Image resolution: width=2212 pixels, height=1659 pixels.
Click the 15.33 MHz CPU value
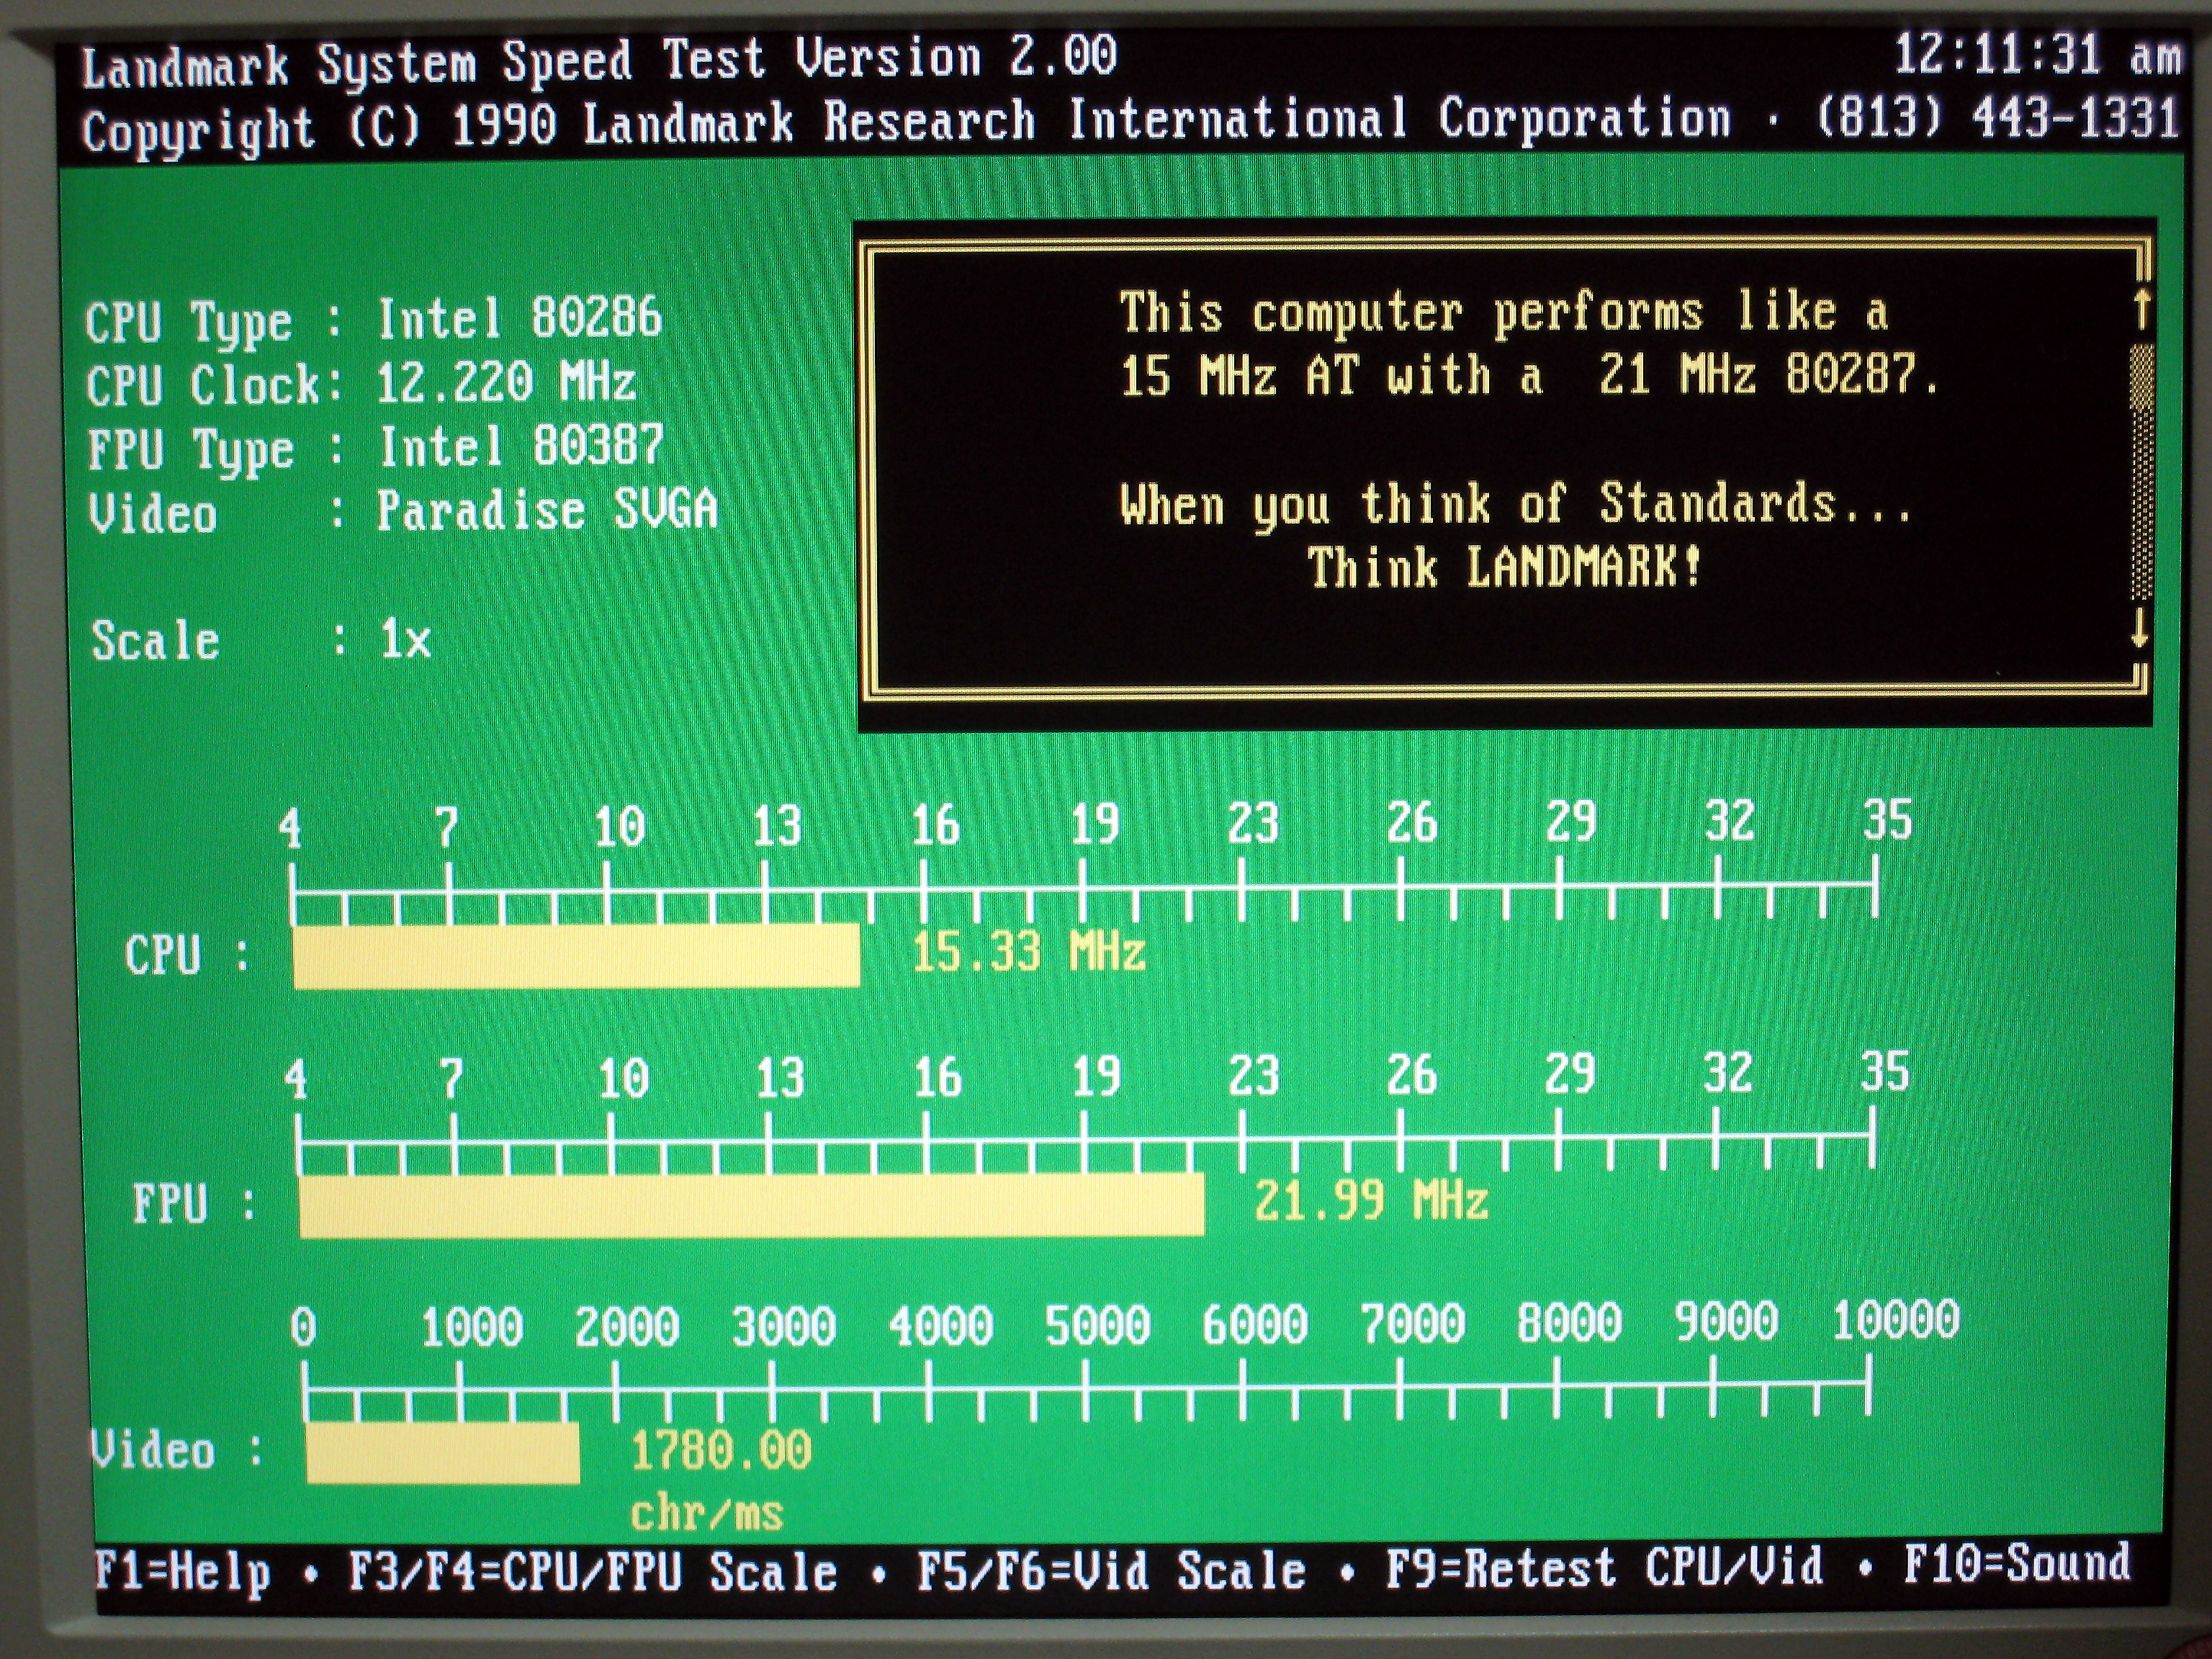(x=1028, y=950)
